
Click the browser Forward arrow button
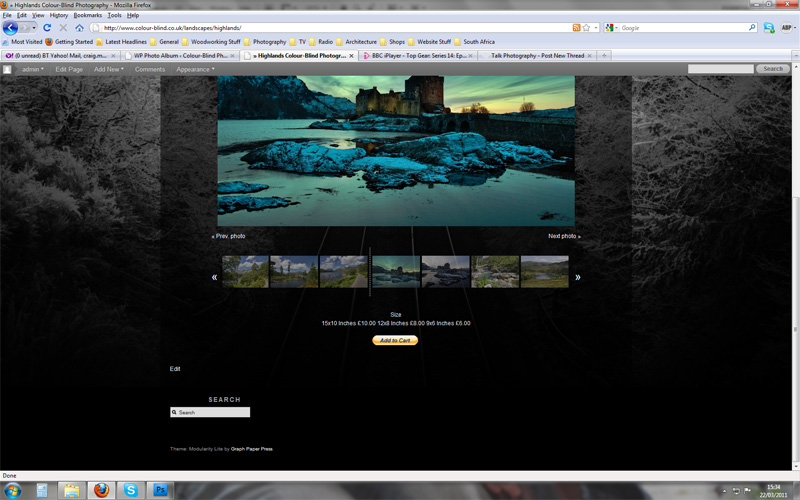(x=24, y=28)
